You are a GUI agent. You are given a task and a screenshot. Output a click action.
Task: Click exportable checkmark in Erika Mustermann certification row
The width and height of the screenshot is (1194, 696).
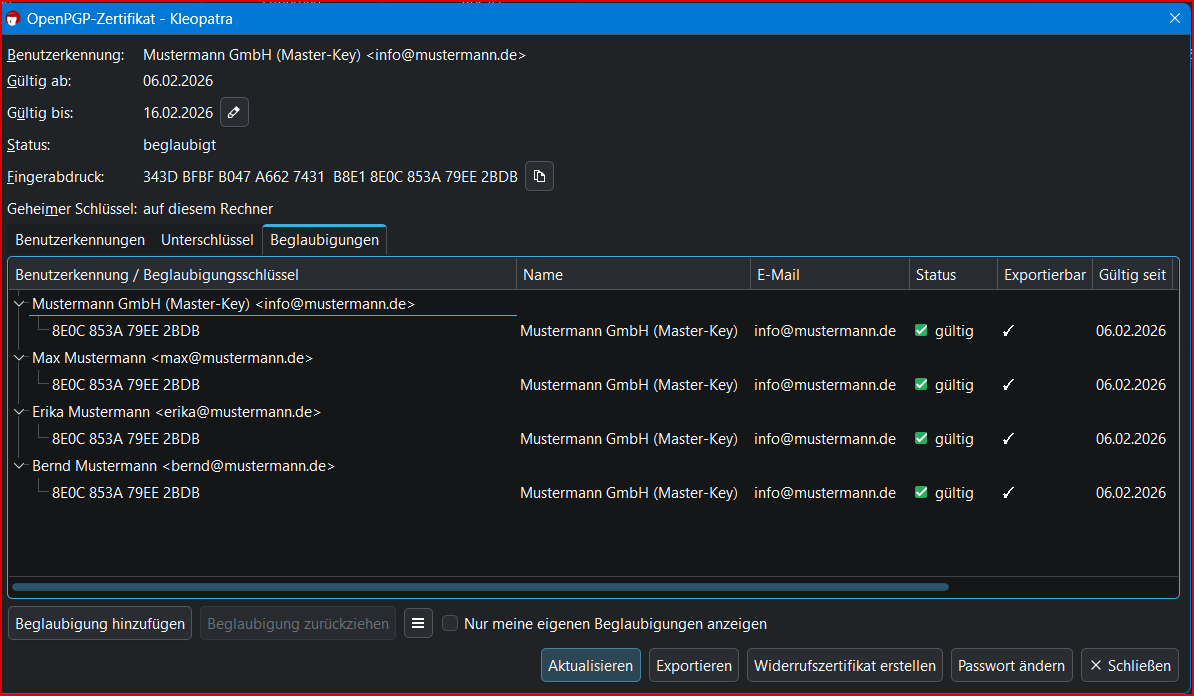(x=1008, y=439)
